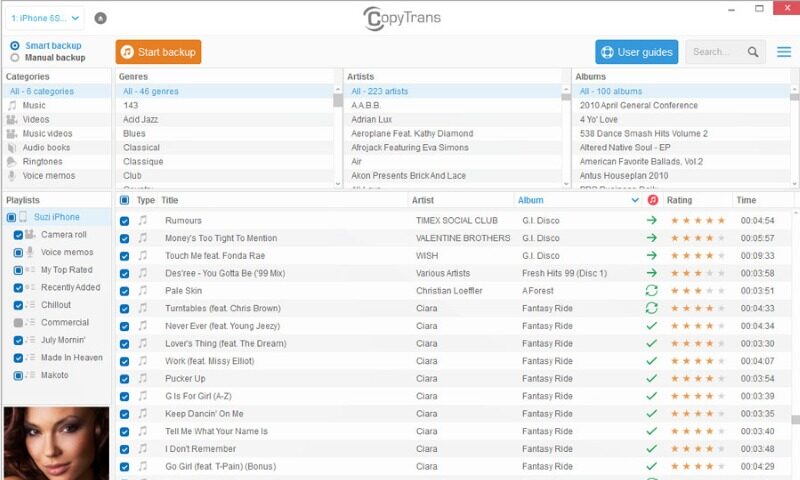Click the sync status icon for Turntables
Viewport: 800px width, 480px height.
pyautogui.click(x=652, y=308)
